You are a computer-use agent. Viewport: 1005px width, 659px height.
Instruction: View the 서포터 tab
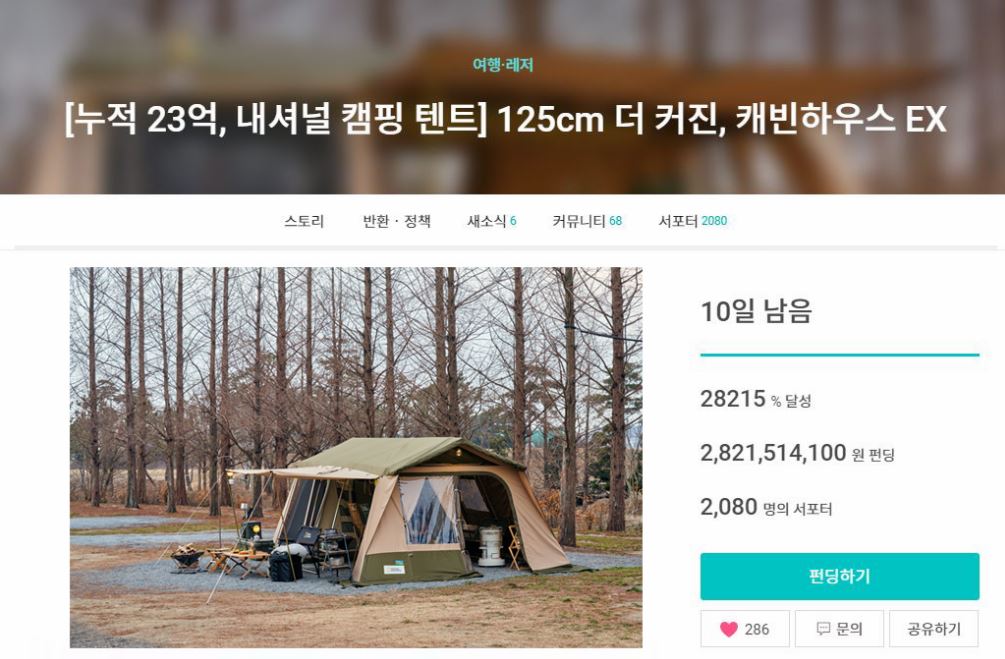click(693, 221)
